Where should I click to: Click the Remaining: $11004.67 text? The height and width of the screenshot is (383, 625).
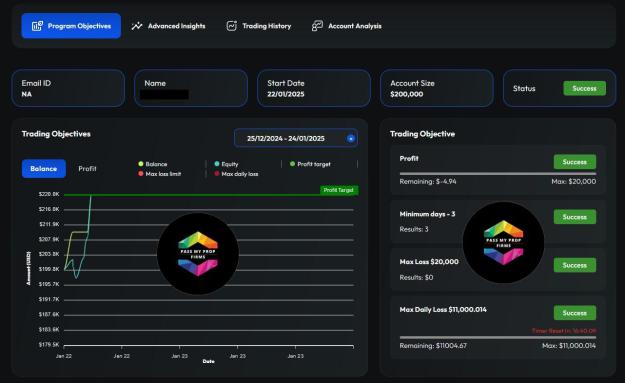coord(433,346)
